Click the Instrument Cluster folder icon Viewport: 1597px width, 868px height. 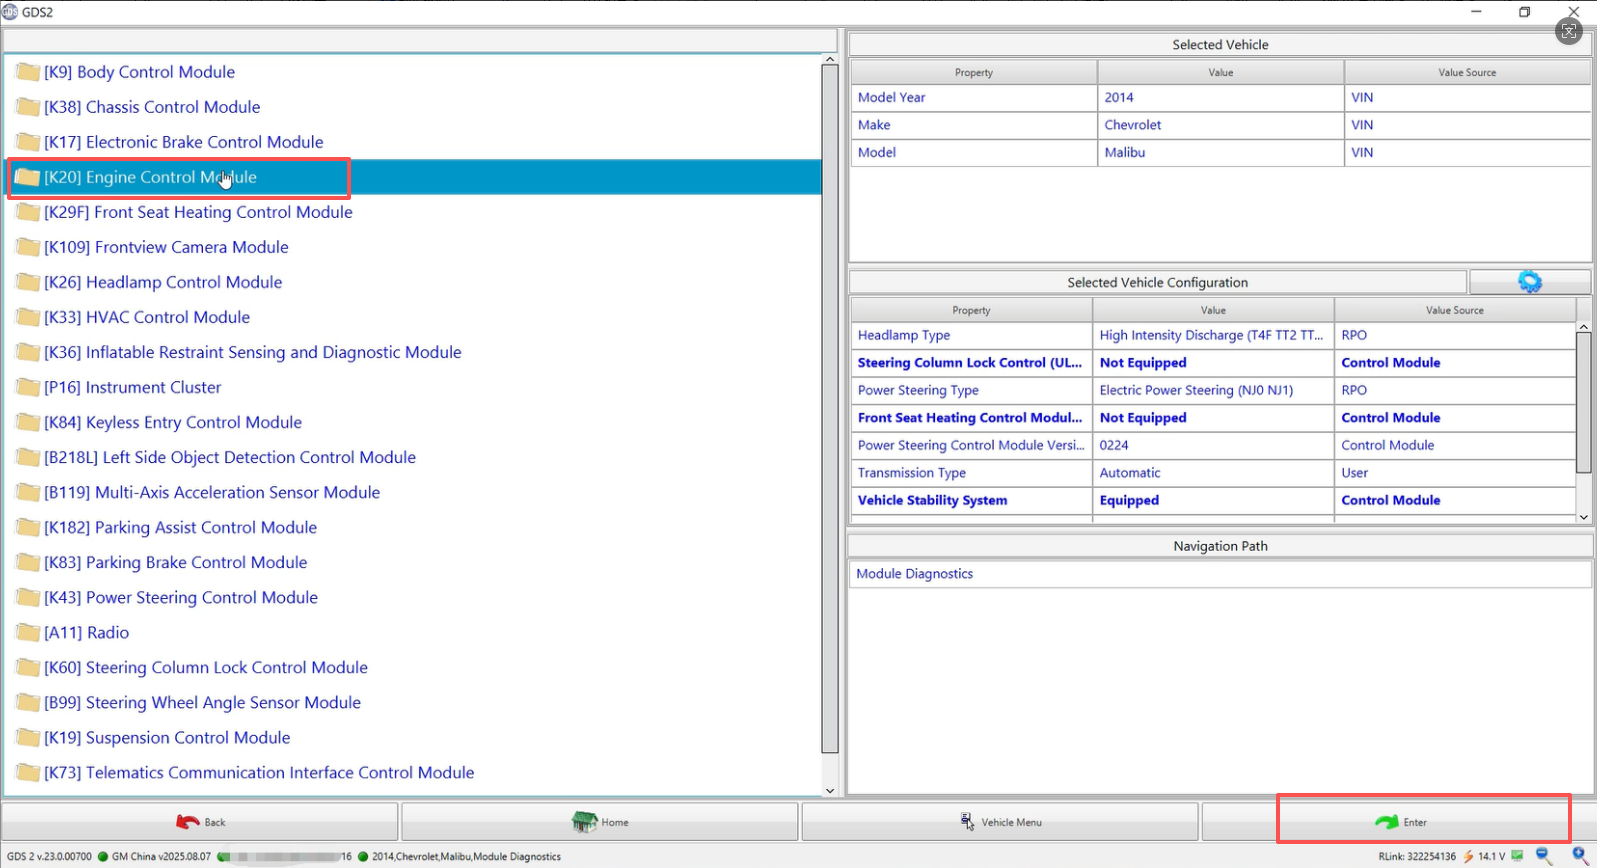pyautogui.click(x=27, y=387)
